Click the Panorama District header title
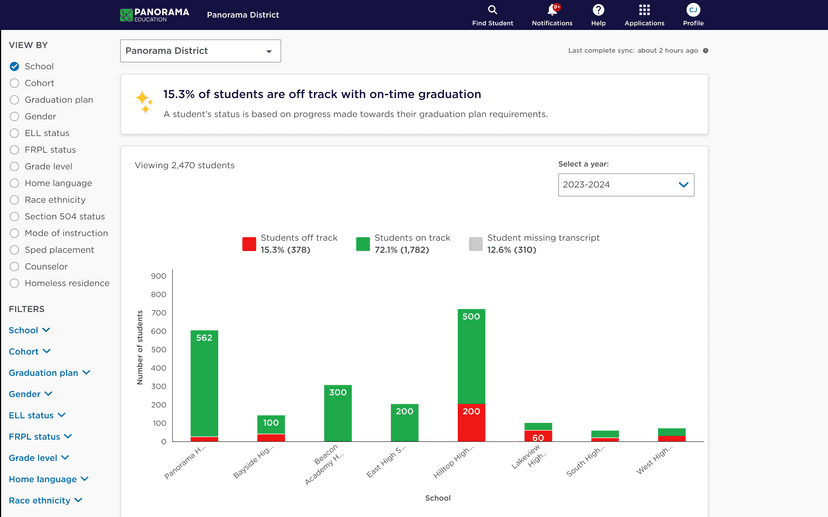Screen dimensions: 828x517 (x=243, y=15)
